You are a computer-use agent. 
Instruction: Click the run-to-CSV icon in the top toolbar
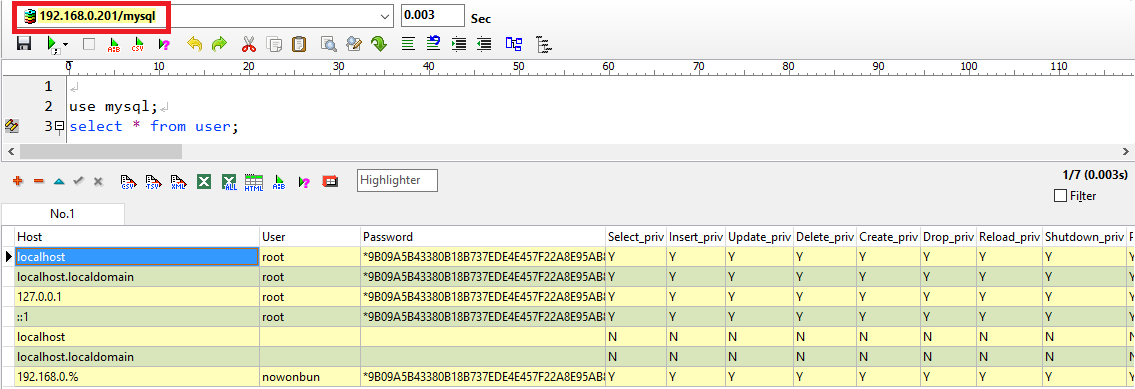pos(138,44)
